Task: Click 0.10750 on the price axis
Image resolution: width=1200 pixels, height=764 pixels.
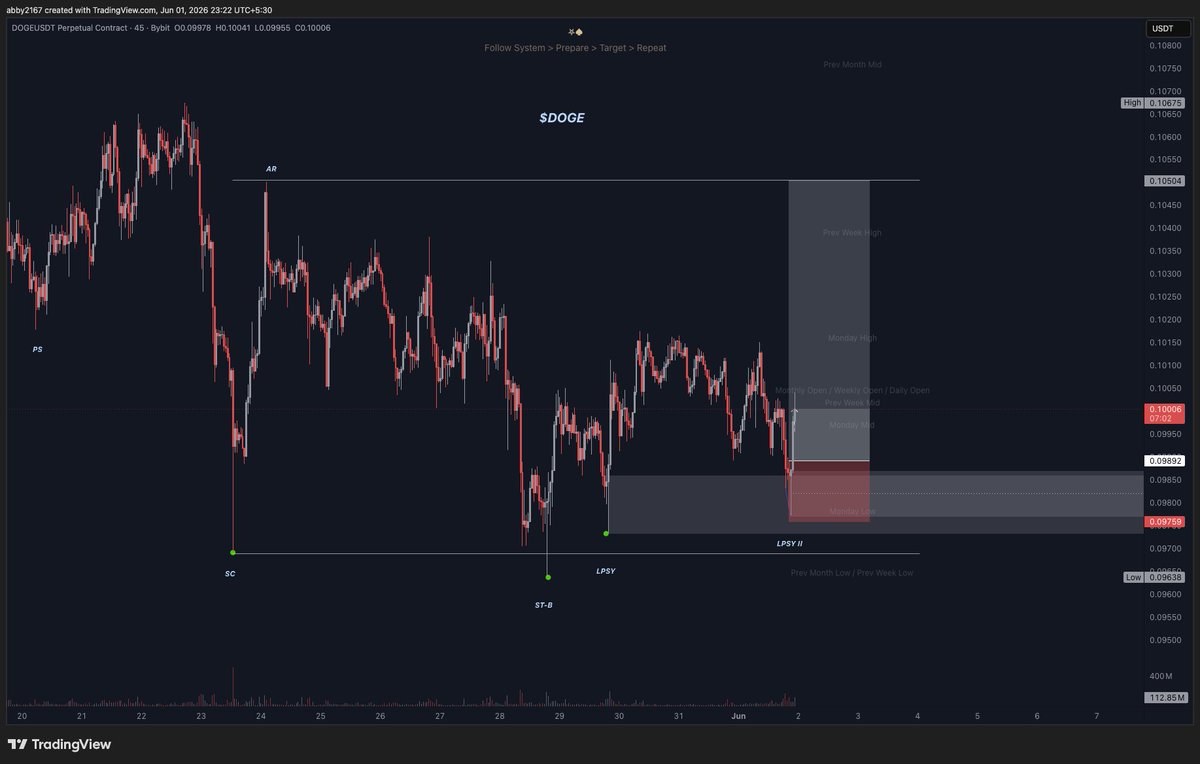Action: pos(1166,69)
